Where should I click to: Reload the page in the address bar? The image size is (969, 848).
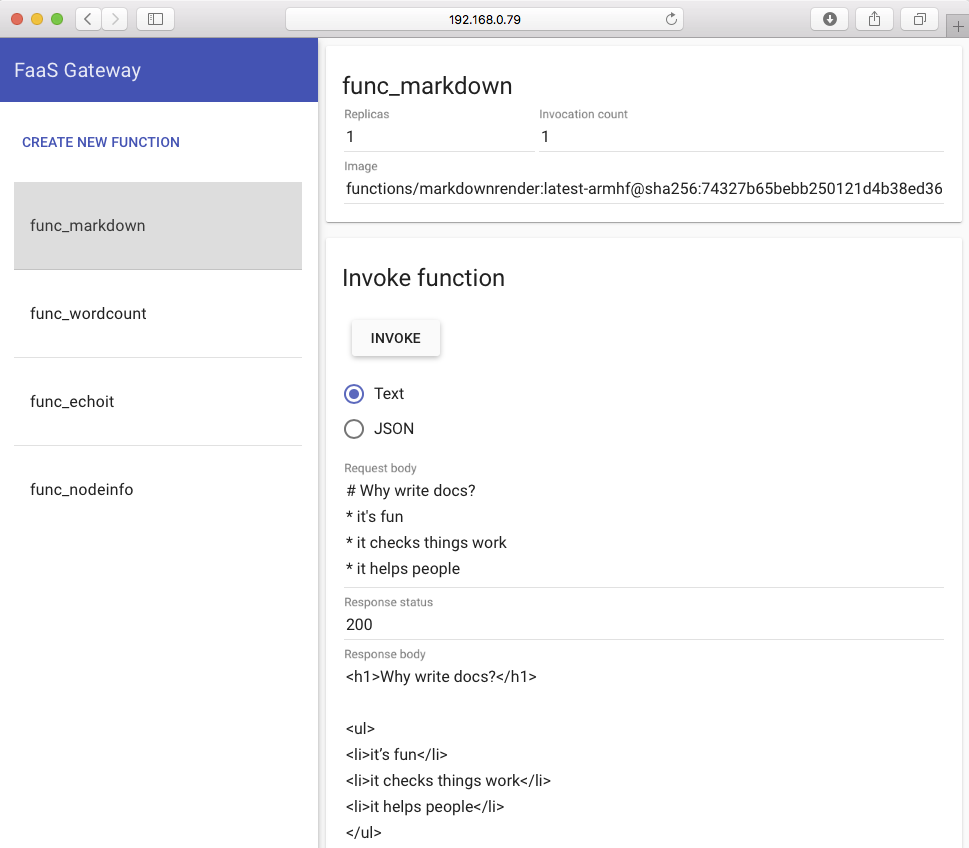tap(670, 18)
